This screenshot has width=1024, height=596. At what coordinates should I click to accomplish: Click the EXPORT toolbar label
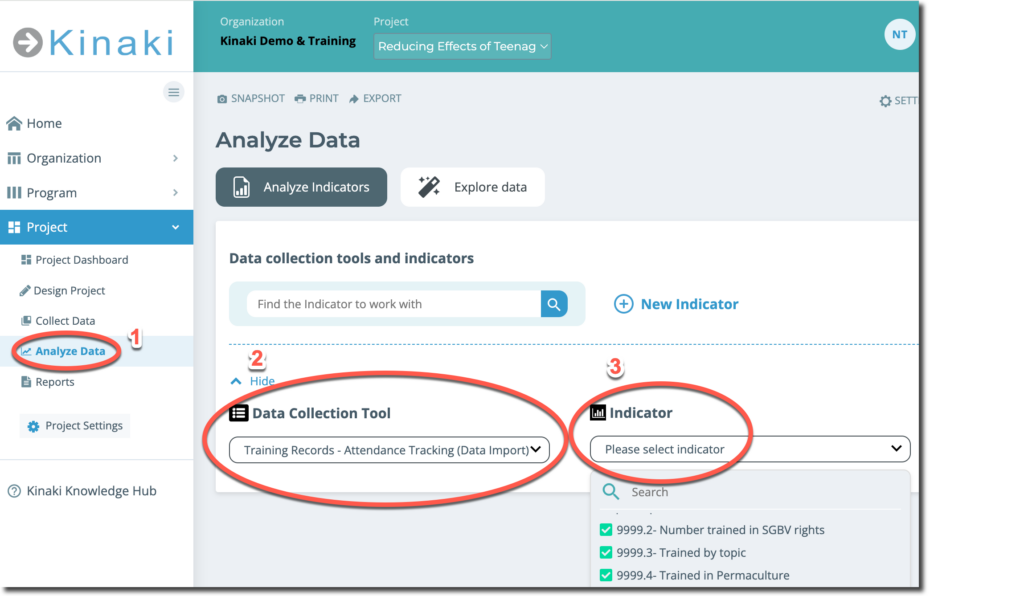pyautogui.click(x=382, y=99)
